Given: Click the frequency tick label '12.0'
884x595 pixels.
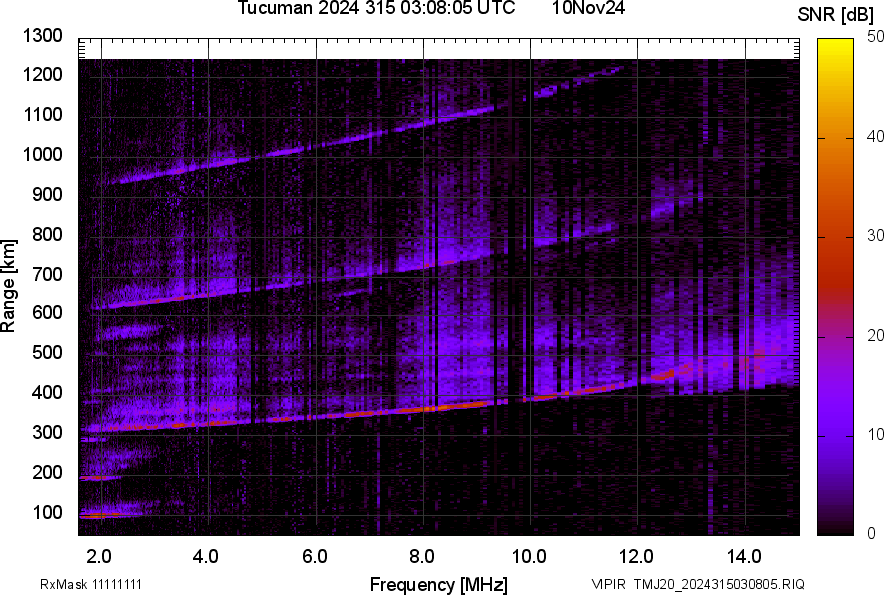Looking at the screenshot, I should click(636, 557).
